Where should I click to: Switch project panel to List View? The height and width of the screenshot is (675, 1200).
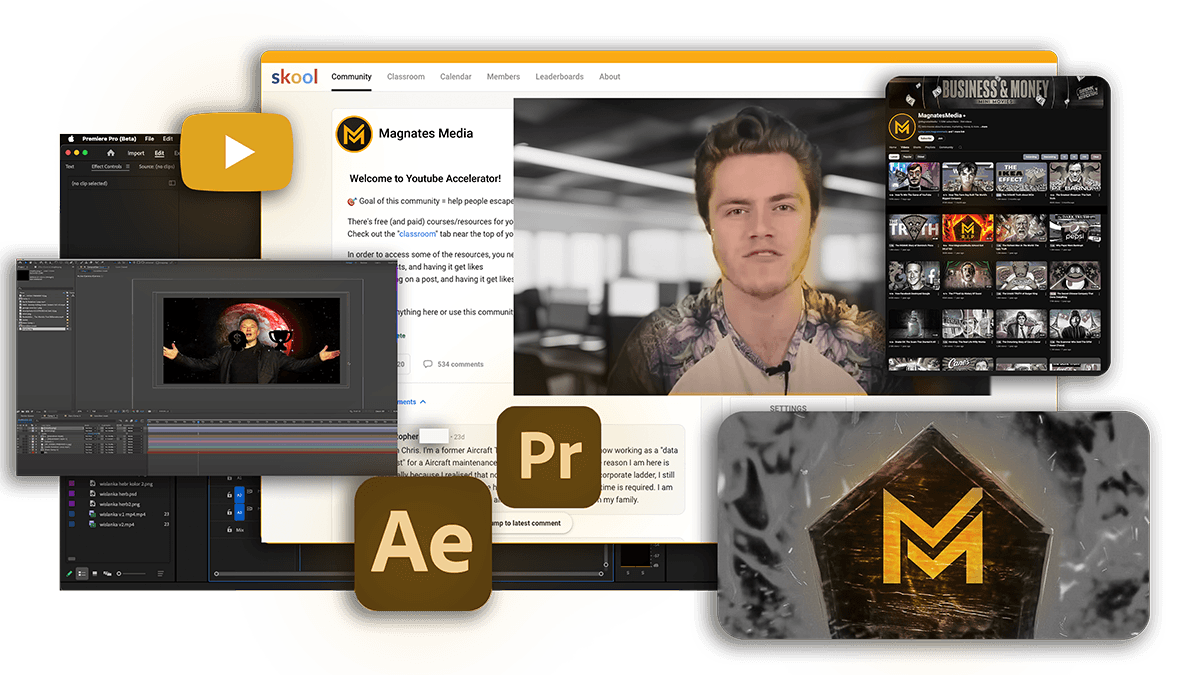(82, 574)
